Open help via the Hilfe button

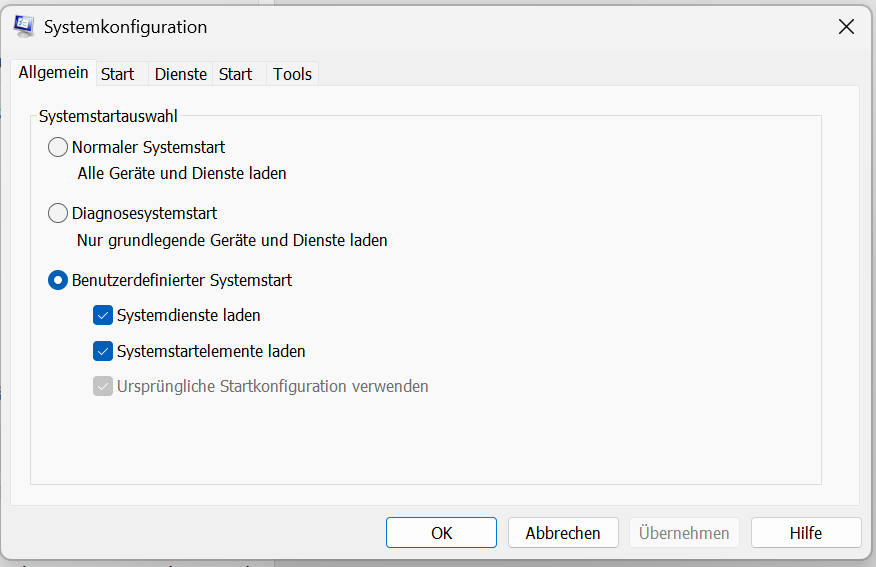(x=805, y=533)
